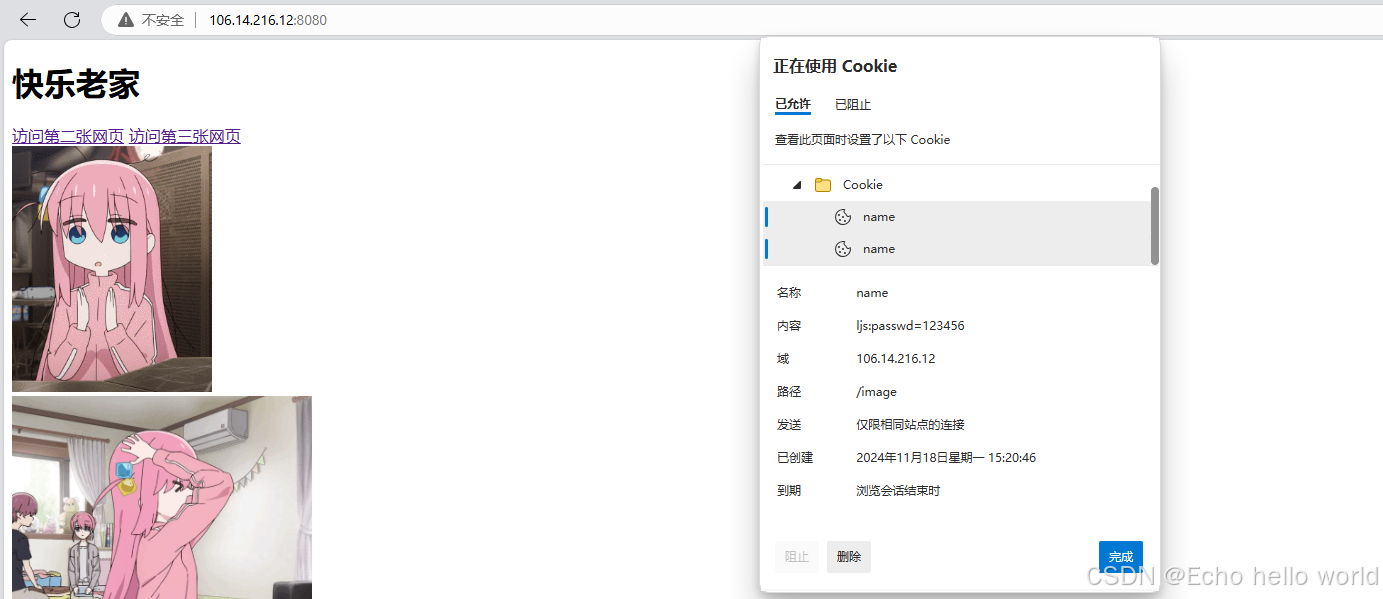Click the created date 2024年11月18日星期一 15:20:46
The height and width of the screenshot is (599, 1383).
point(946,458)
